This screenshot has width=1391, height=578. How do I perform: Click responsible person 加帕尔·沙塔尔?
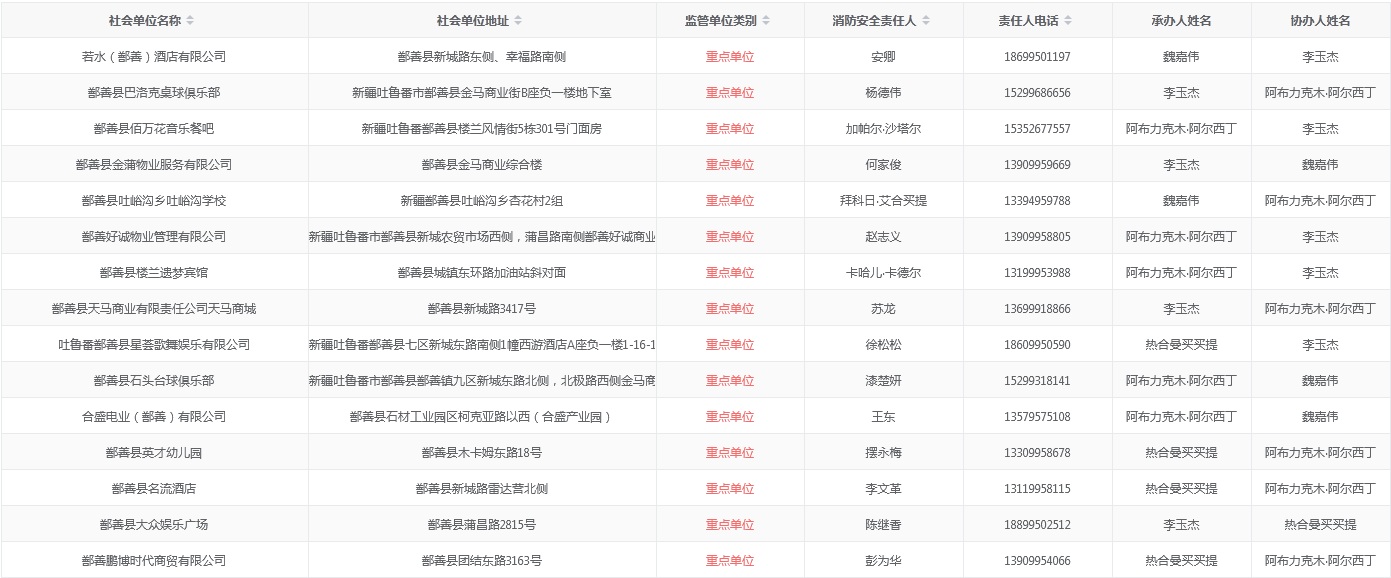[883, 129]
